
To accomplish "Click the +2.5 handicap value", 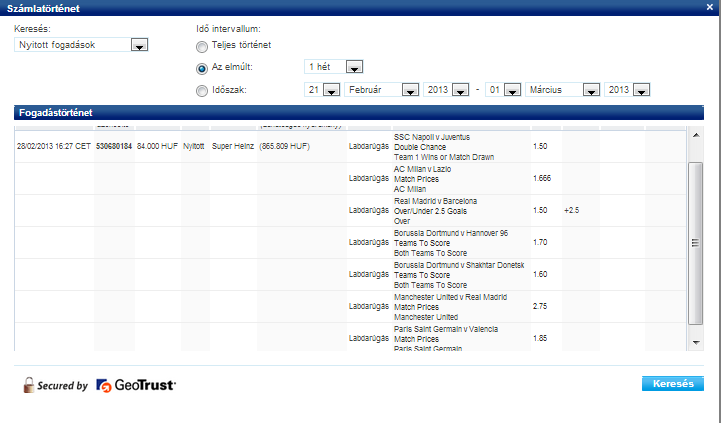I will [x=572, y=210].
